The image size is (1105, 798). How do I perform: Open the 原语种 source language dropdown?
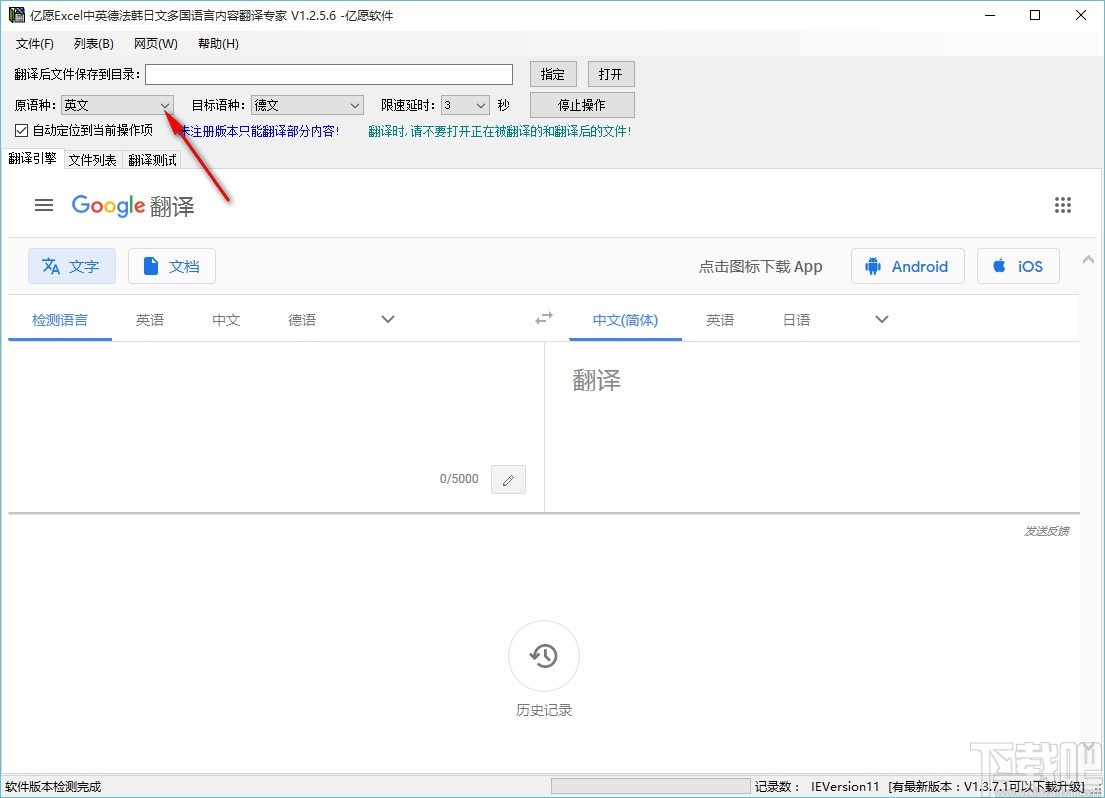[164, 104]
